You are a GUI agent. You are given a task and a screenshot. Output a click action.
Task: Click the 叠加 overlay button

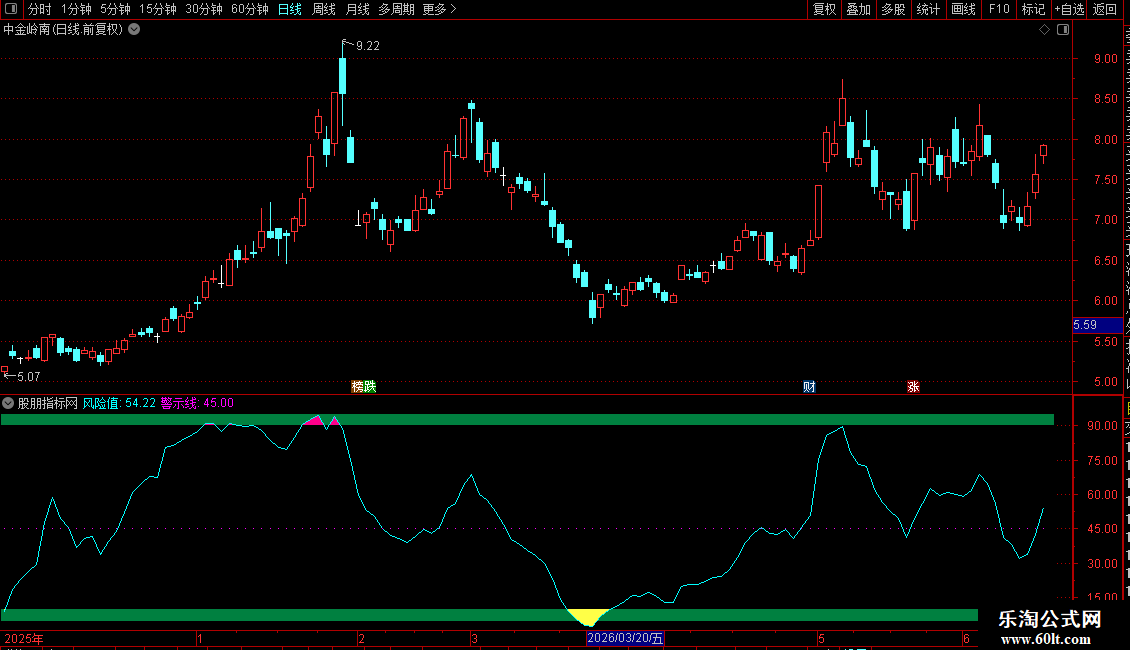point(859,9)
